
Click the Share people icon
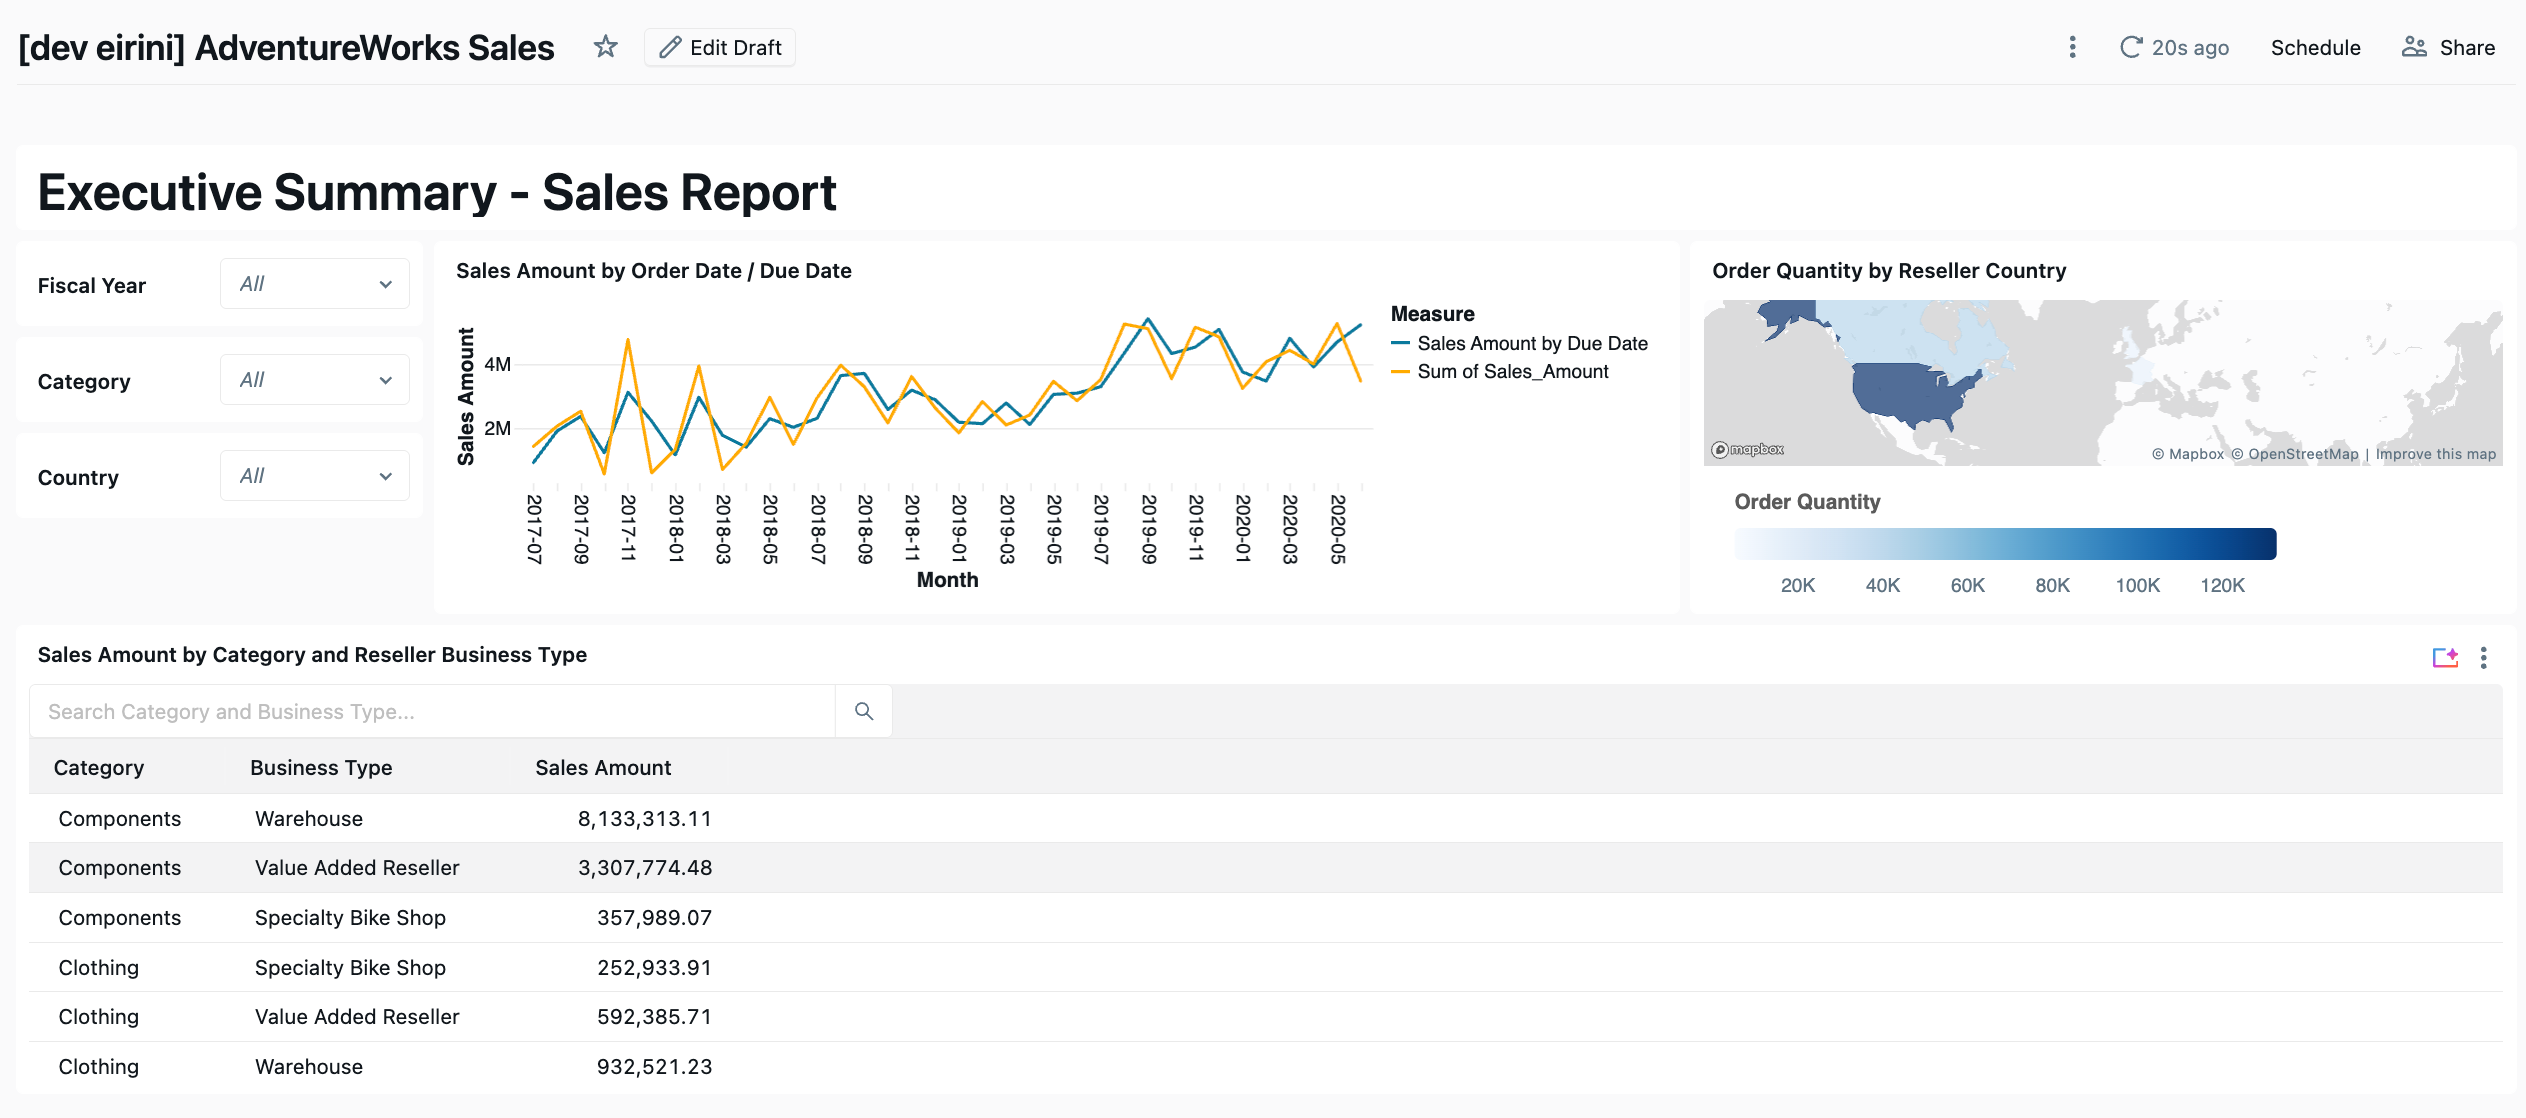pyautogui.click(x=2414, y=47)
